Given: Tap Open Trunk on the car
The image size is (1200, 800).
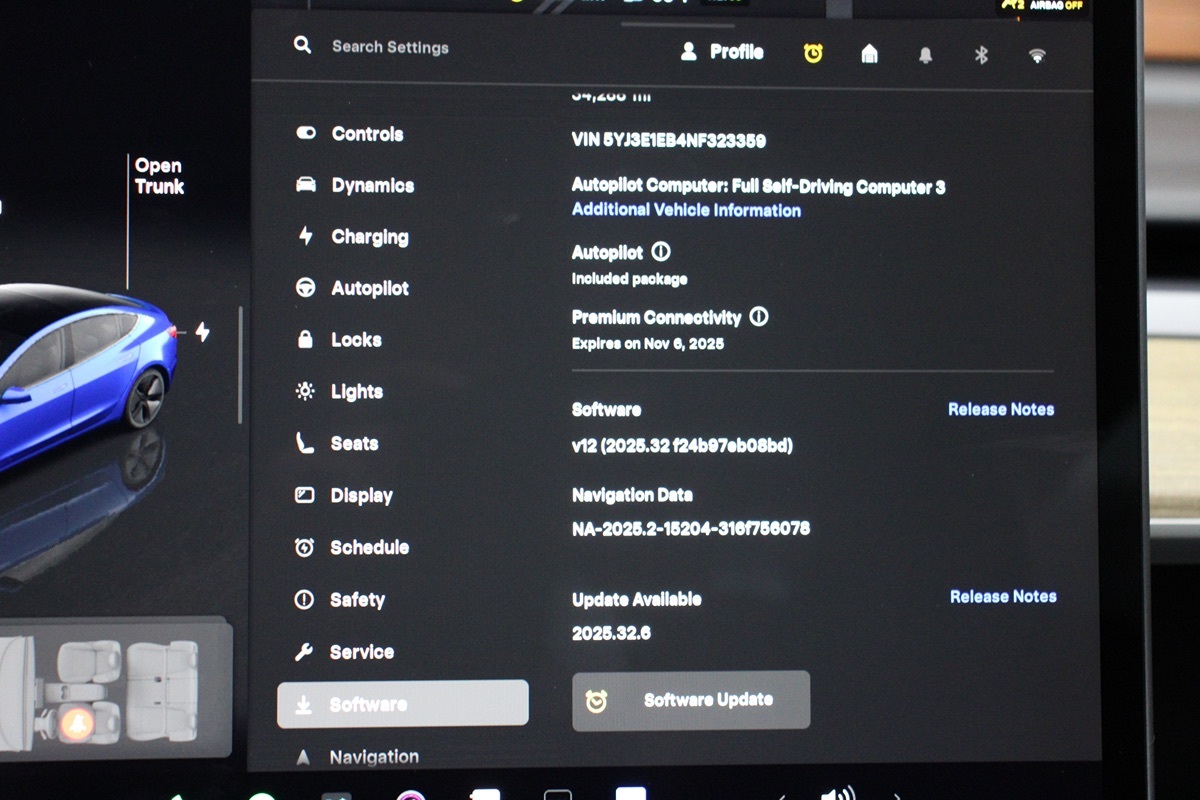Looking at the screenshot, I should click(x=159, y=176).
